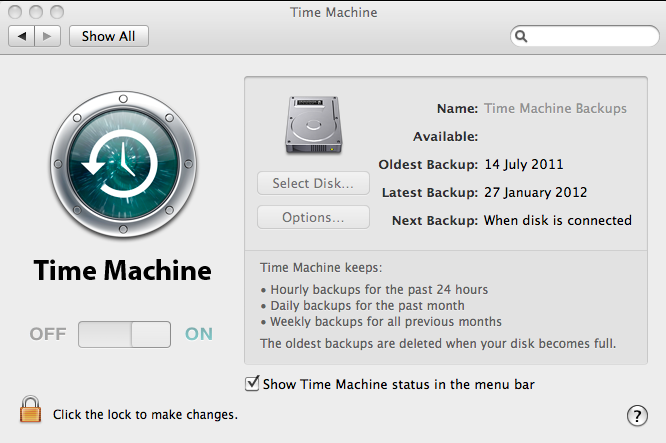Click the ON label beside the switch
The width and height of the screenshot is (666, 443).
(x=199, y=334)
